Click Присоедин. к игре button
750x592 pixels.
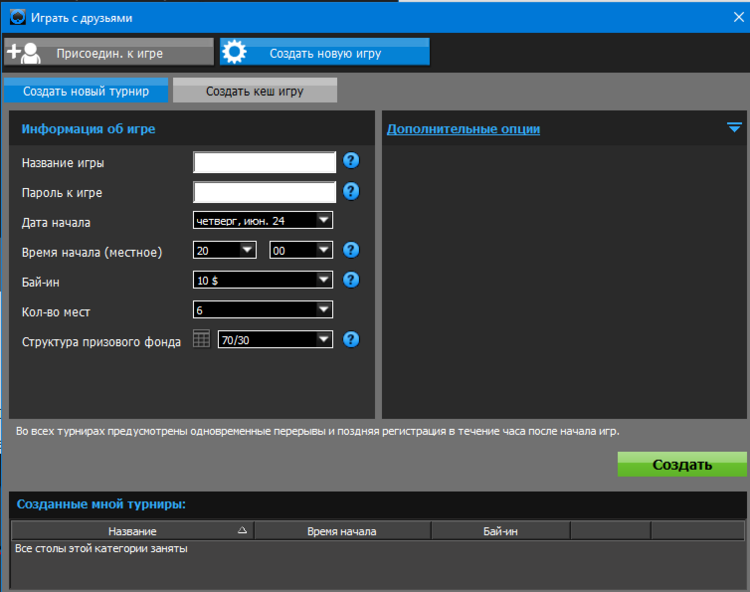(108, 52)
